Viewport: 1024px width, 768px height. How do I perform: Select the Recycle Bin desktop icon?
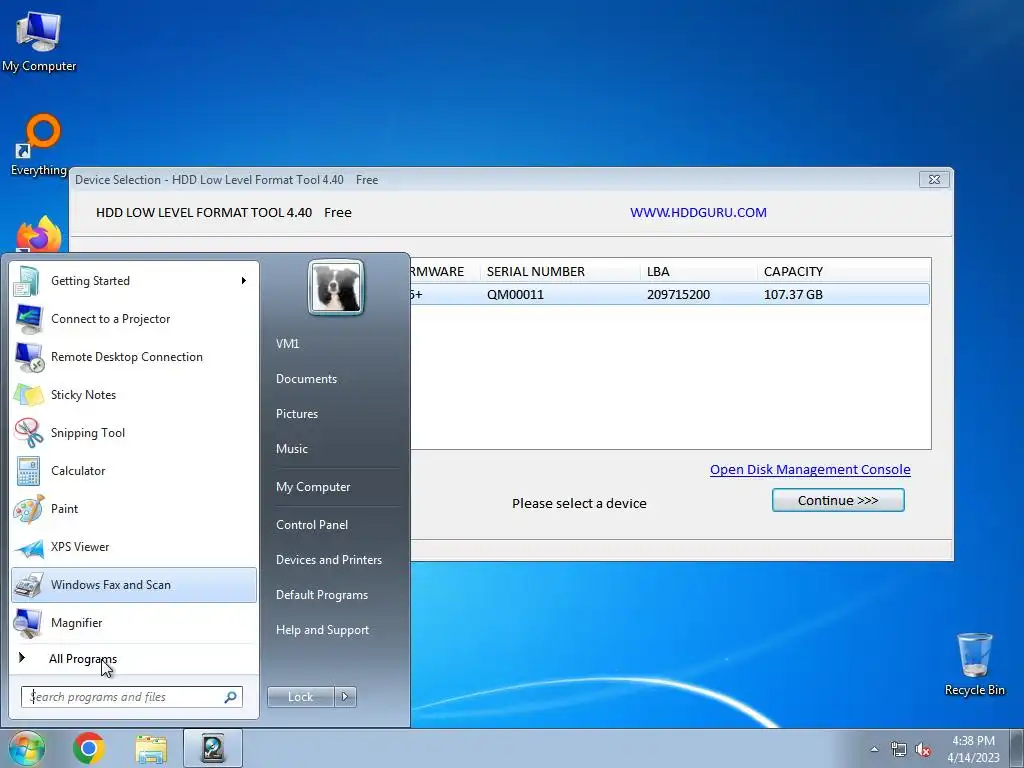974,664
